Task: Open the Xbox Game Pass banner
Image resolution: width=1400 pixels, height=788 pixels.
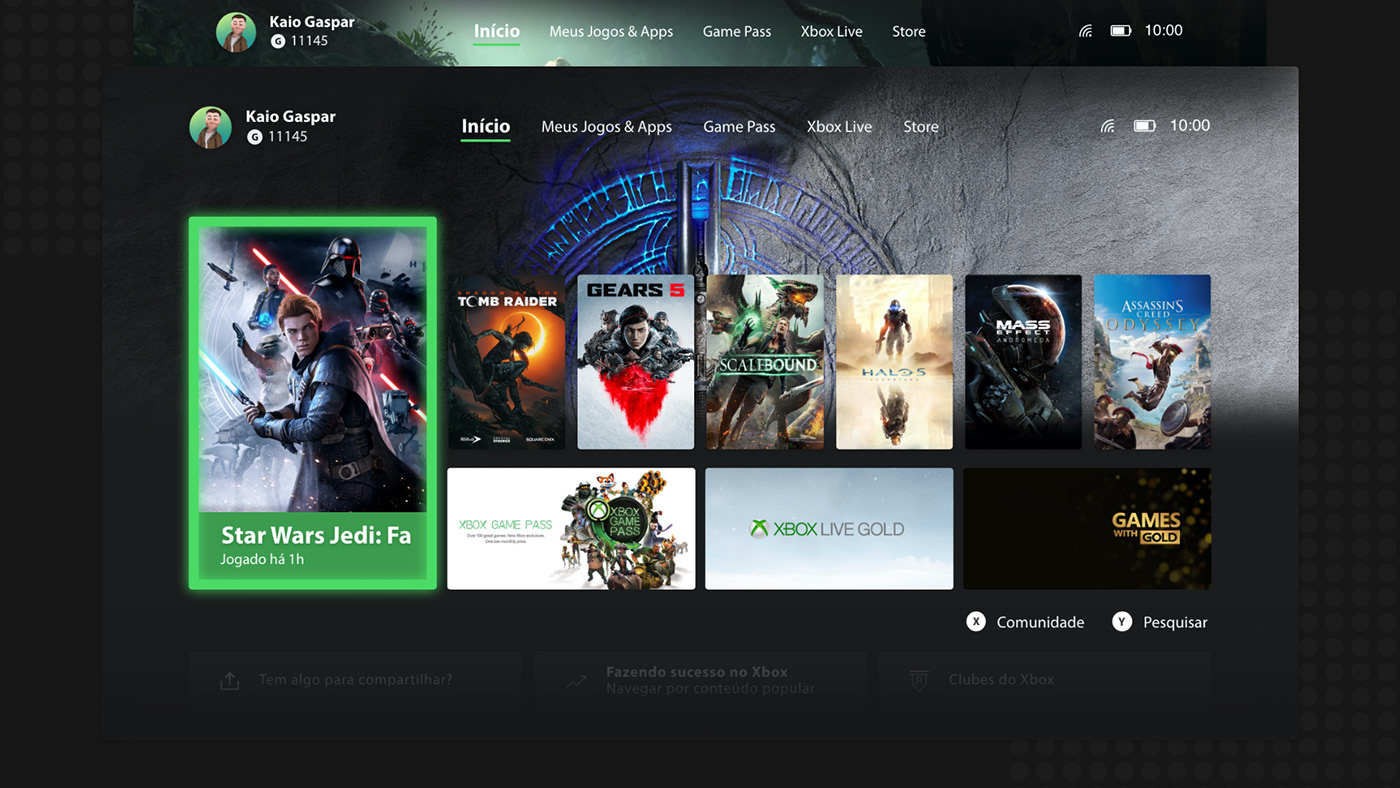Action: [x=571, y=529]
